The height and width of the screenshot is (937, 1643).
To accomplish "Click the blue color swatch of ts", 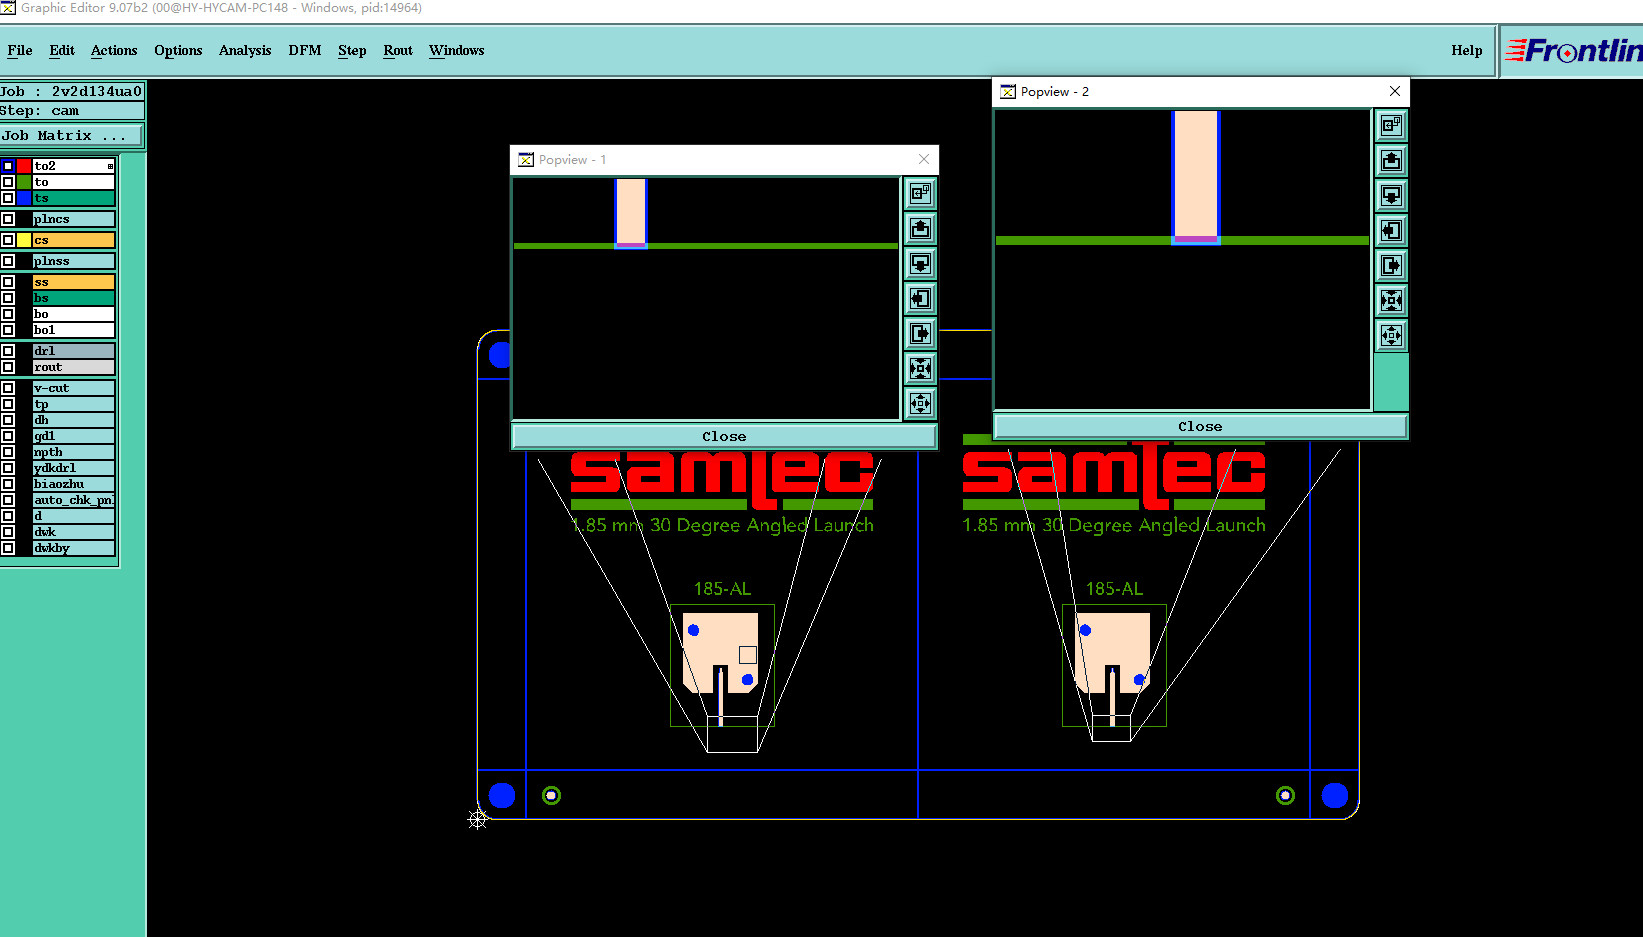I will coord(24,198).
